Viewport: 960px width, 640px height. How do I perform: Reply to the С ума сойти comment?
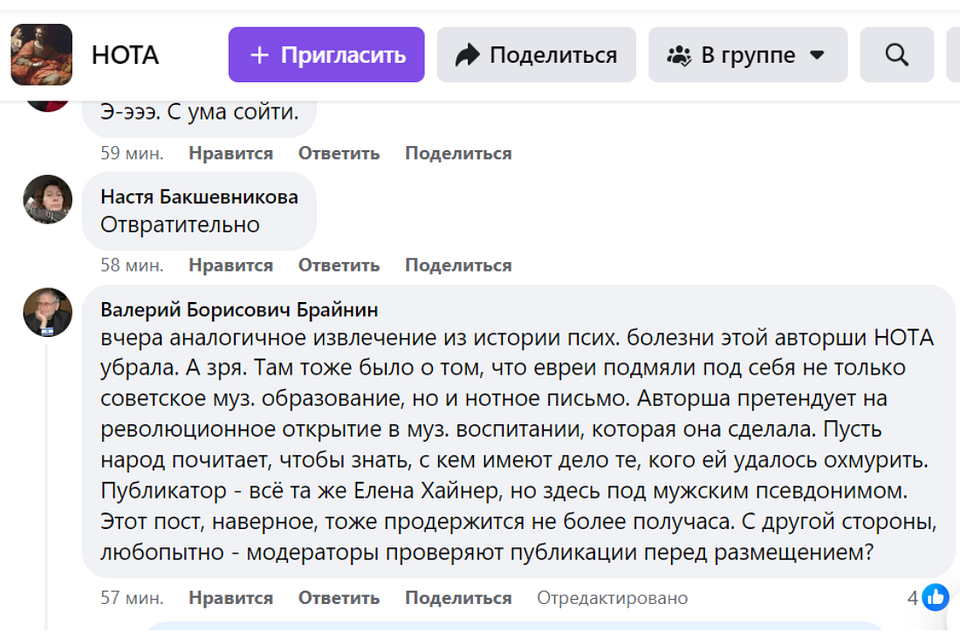click(x=338, y=153)
